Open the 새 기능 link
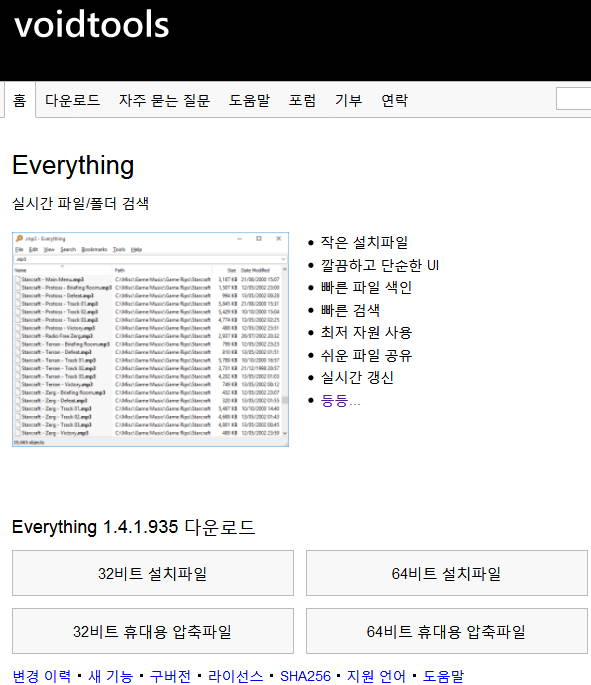 111,676
